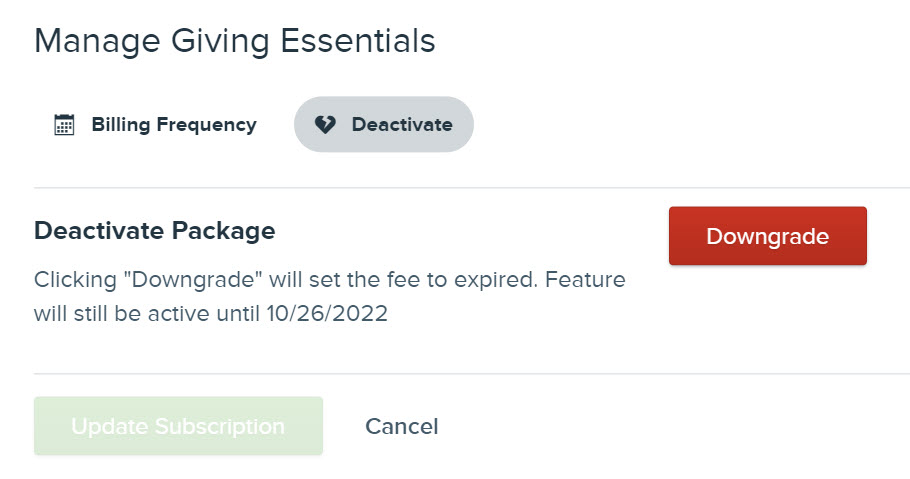Click the description's first line about fee expiring
The height and width of the screenshot is (479, 910).
[330, 280]
